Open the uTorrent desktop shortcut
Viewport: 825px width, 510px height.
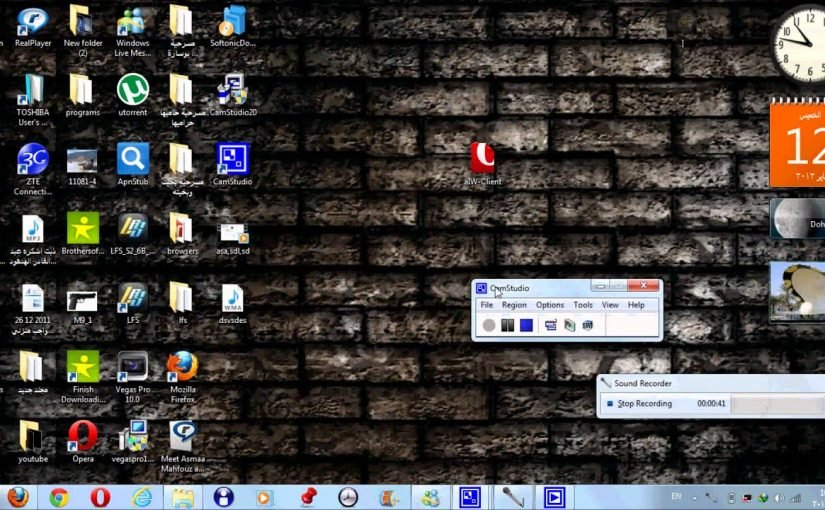click(x=132, y=91)
